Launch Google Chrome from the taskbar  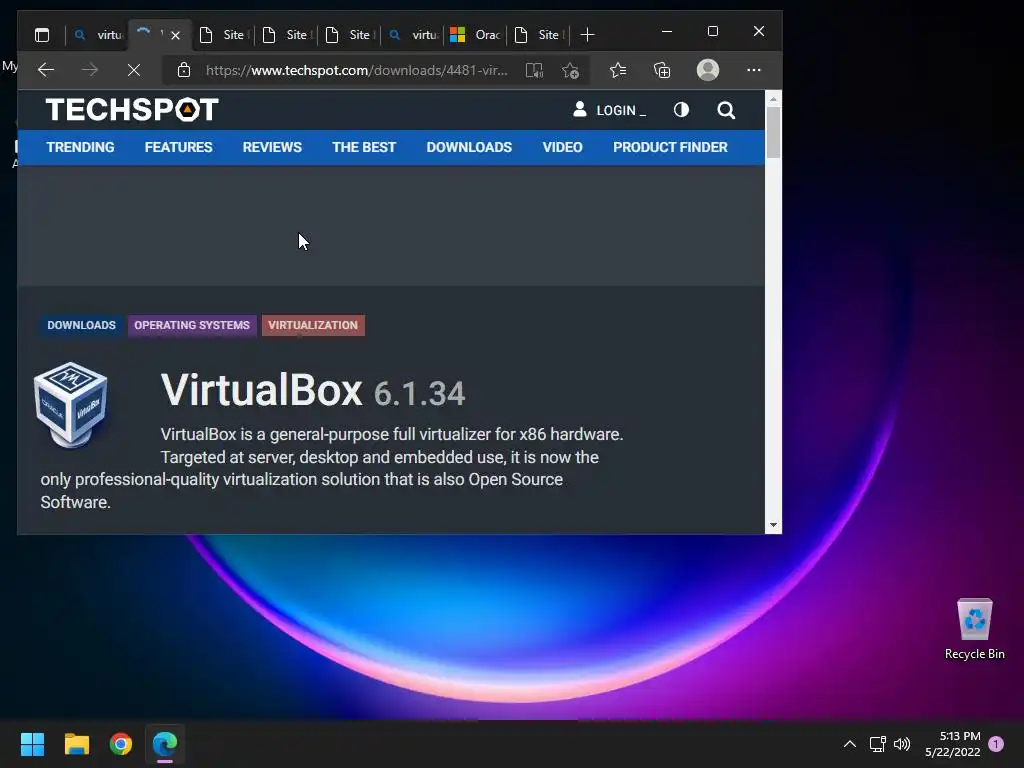121,744
